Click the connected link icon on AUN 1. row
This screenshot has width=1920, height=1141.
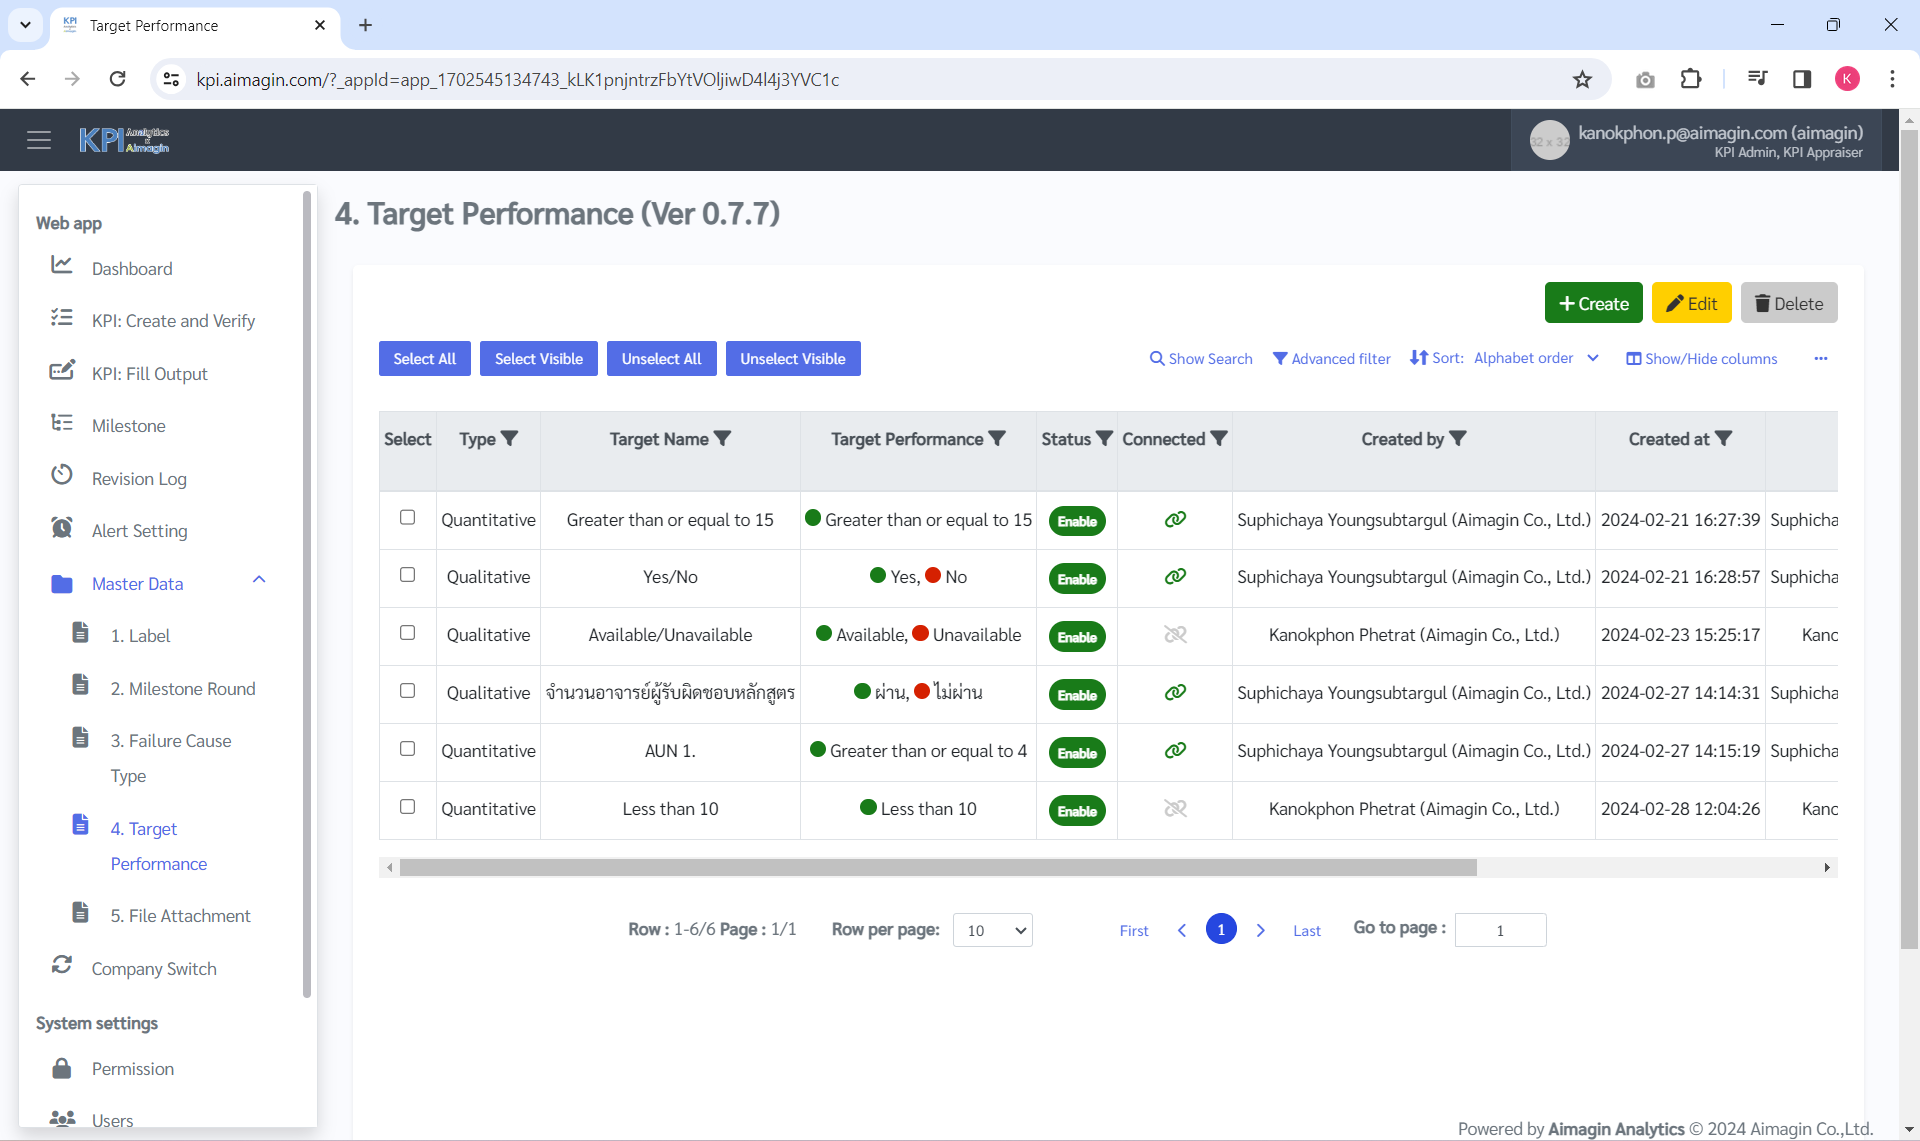[1175, 751]
